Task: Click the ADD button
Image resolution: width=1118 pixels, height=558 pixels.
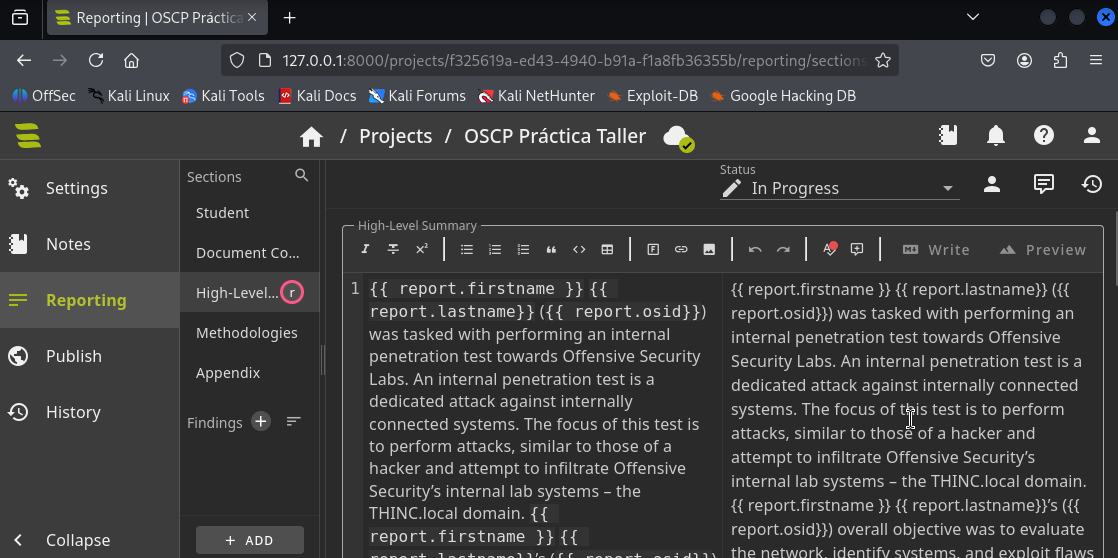Action: [x=250, y=540]
